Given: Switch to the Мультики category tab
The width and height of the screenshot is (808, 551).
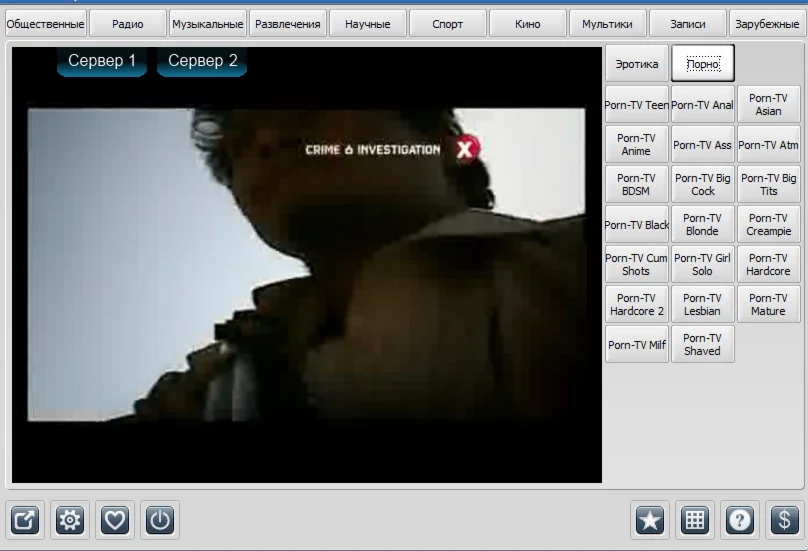Looking at the screenshot, I should pos(608,24).
